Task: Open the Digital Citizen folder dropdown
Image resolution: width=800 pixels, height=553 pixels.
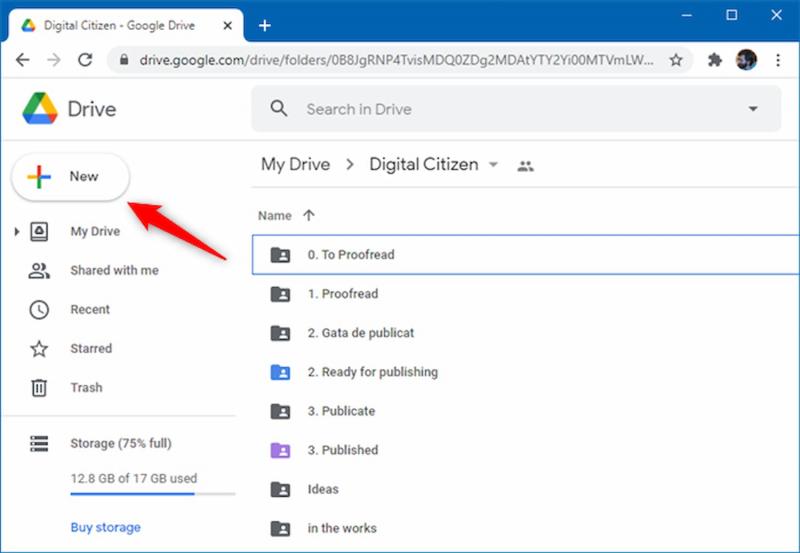Action: tap(493, 164)
